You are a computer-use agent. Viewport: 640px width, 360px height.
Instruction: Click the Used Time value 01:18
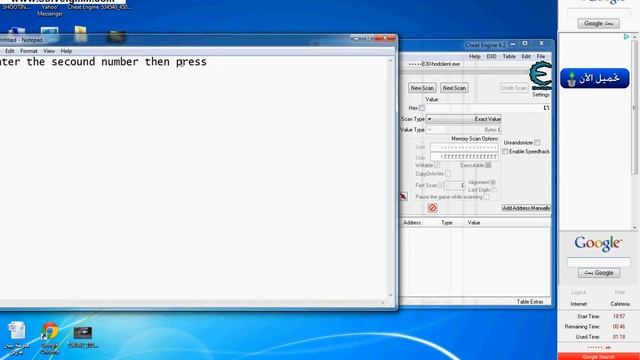619,337
